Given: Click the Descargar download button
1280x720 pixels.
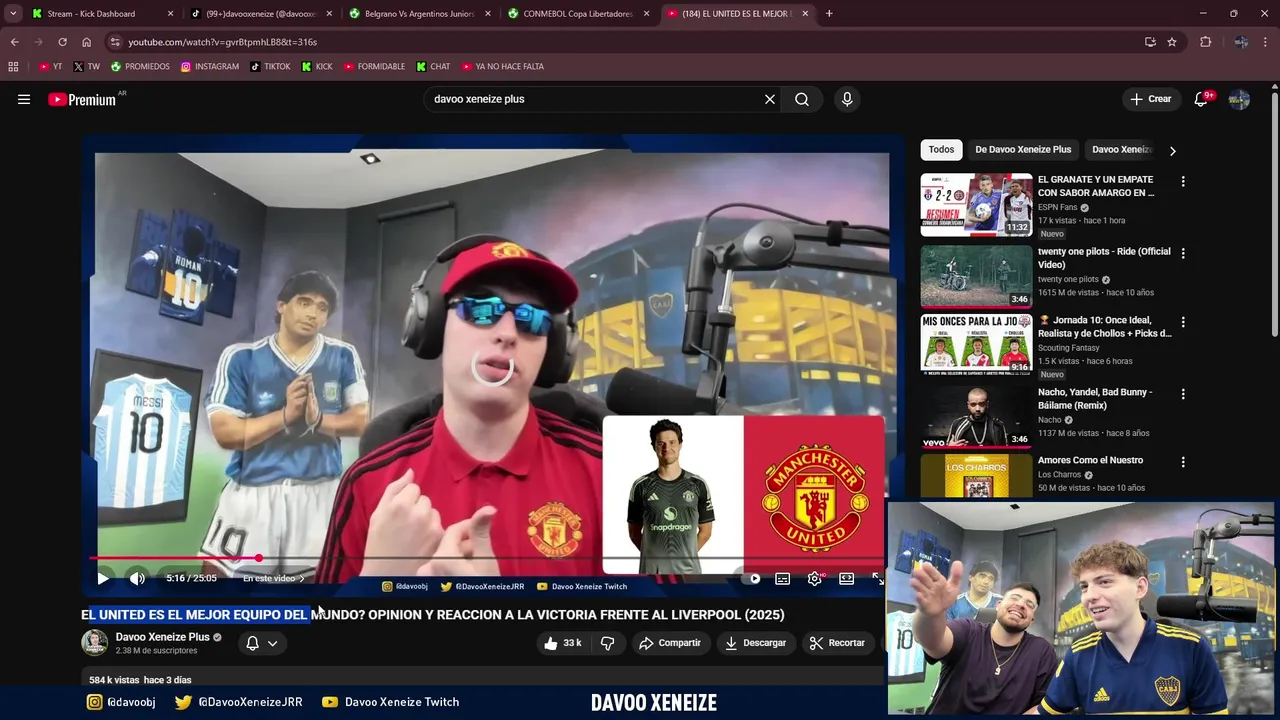Looking at the screenshot, I should 755,643.
